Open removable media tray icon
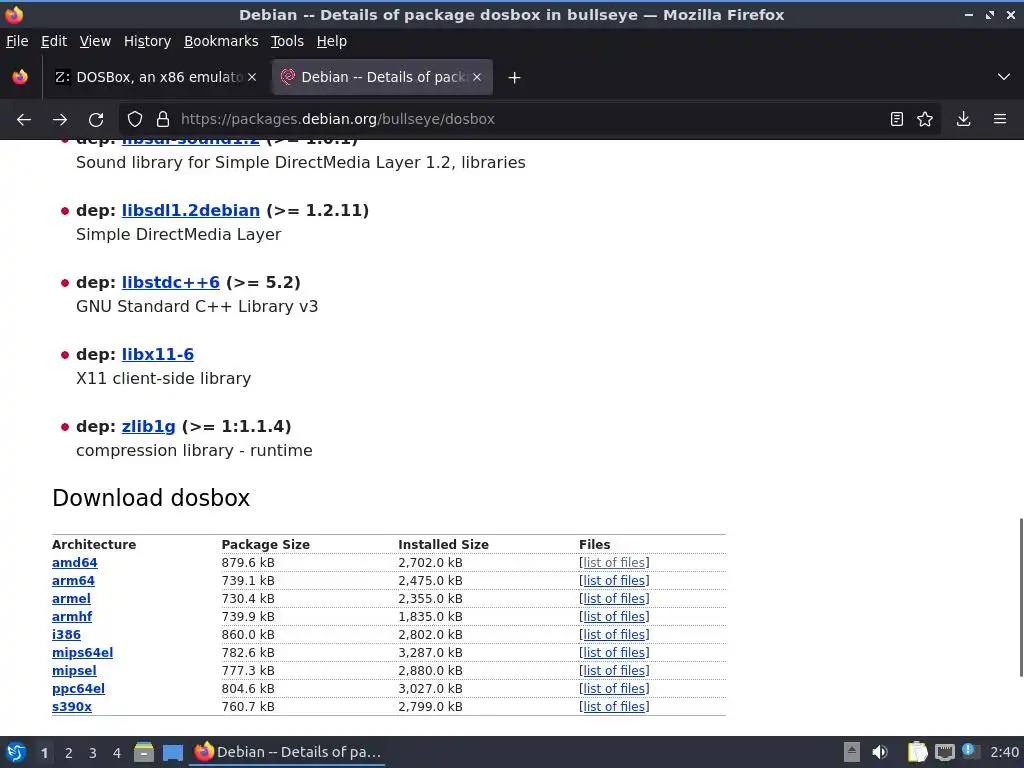Image resolution: width=1024 pixels, height=768 pixels. [x=852, y=752]
